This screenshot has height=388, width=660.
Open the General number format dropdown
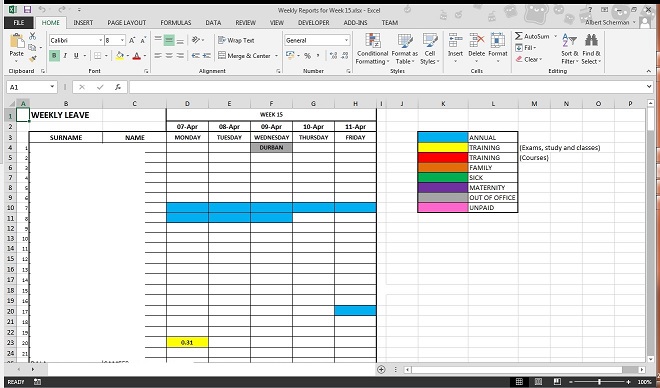pyautogui.click(x=346, y=40)
